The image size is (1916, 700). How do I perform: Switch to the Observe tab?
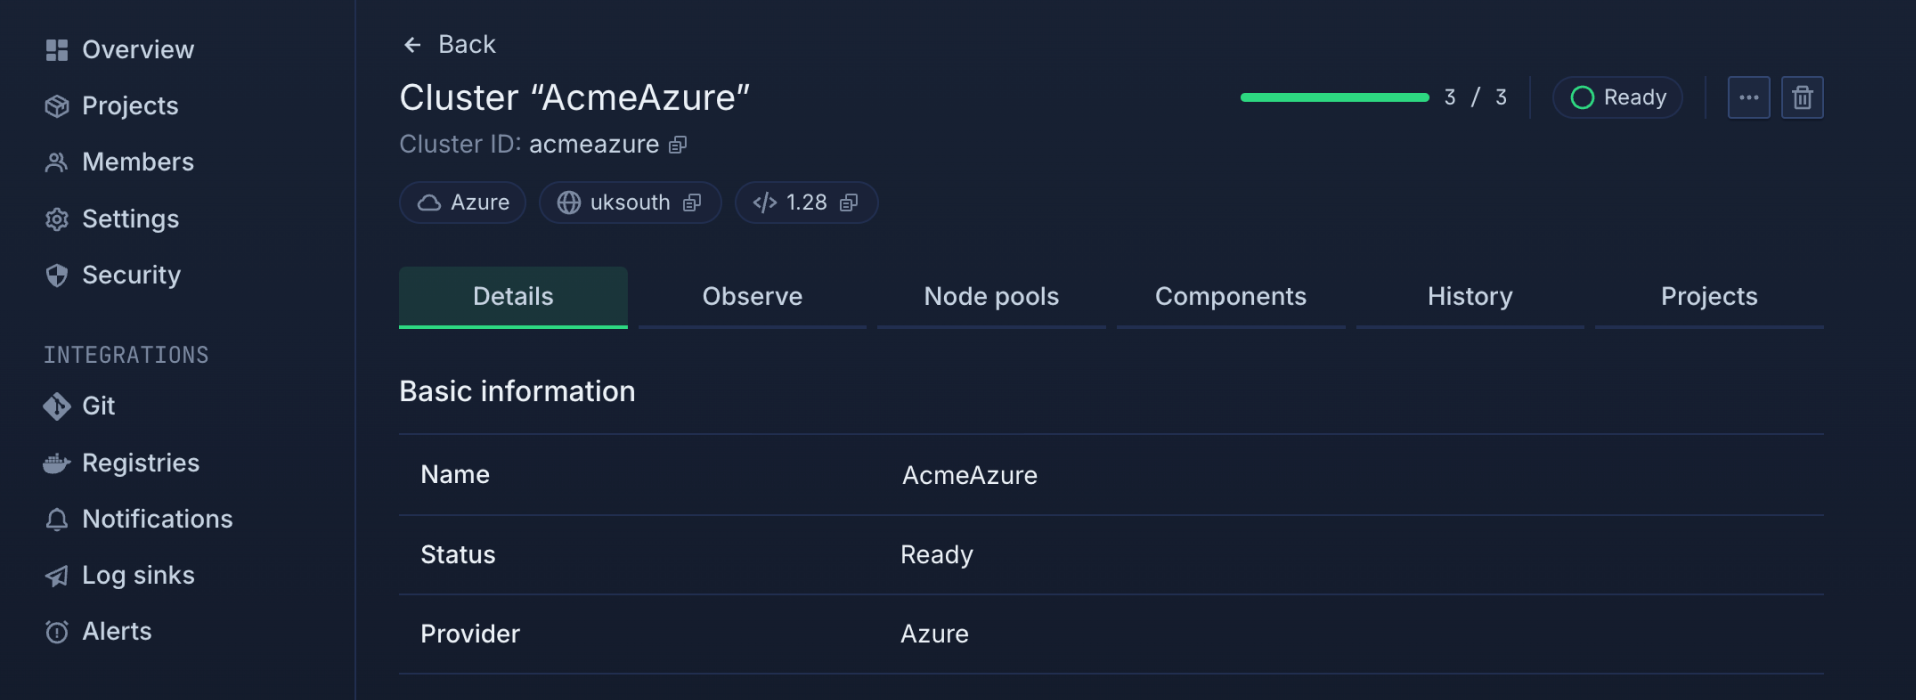(x=752, y=297)
